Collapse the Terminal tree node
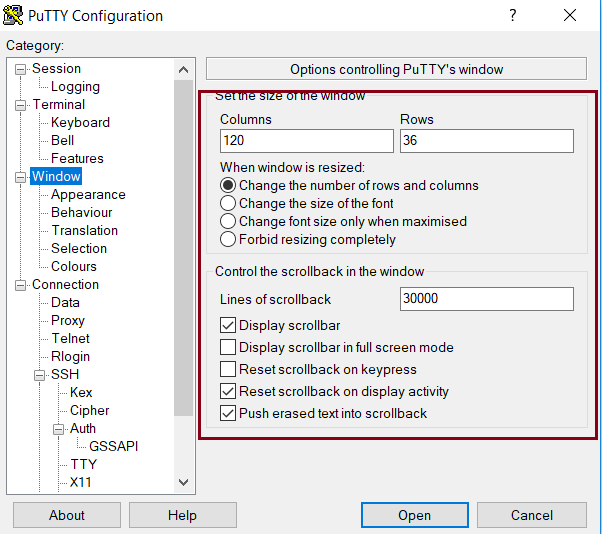The image size is (602, 534). (20, 105)
